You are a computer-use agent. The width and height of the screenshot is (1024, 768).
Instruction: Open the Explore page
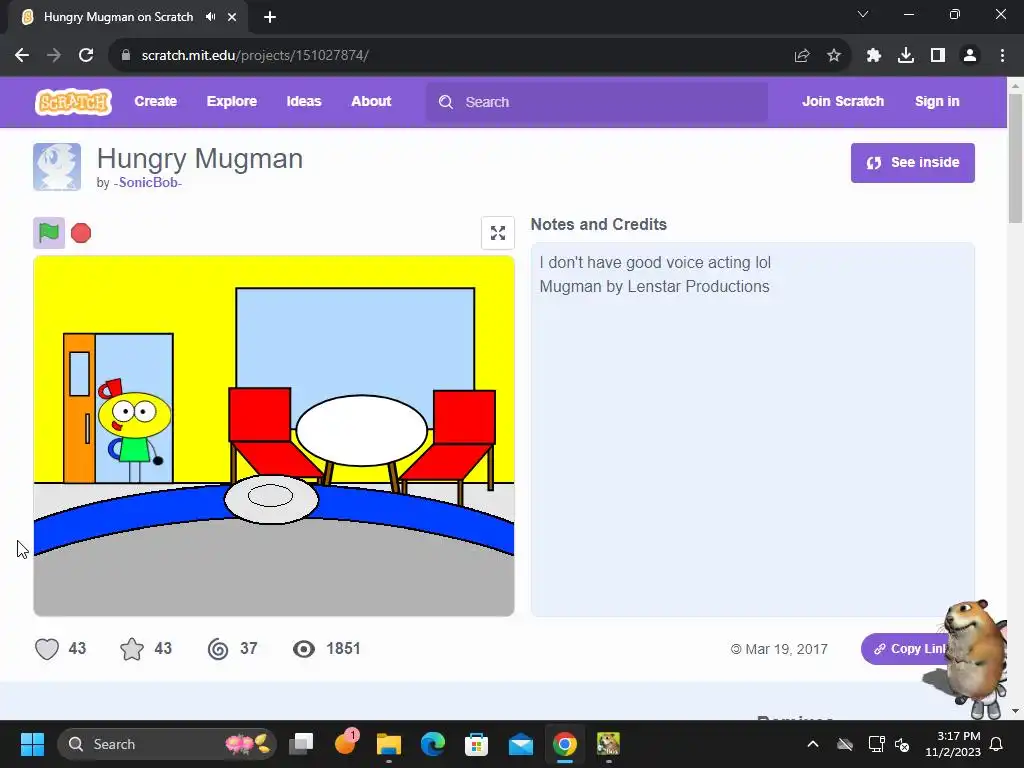coord(232,101)
